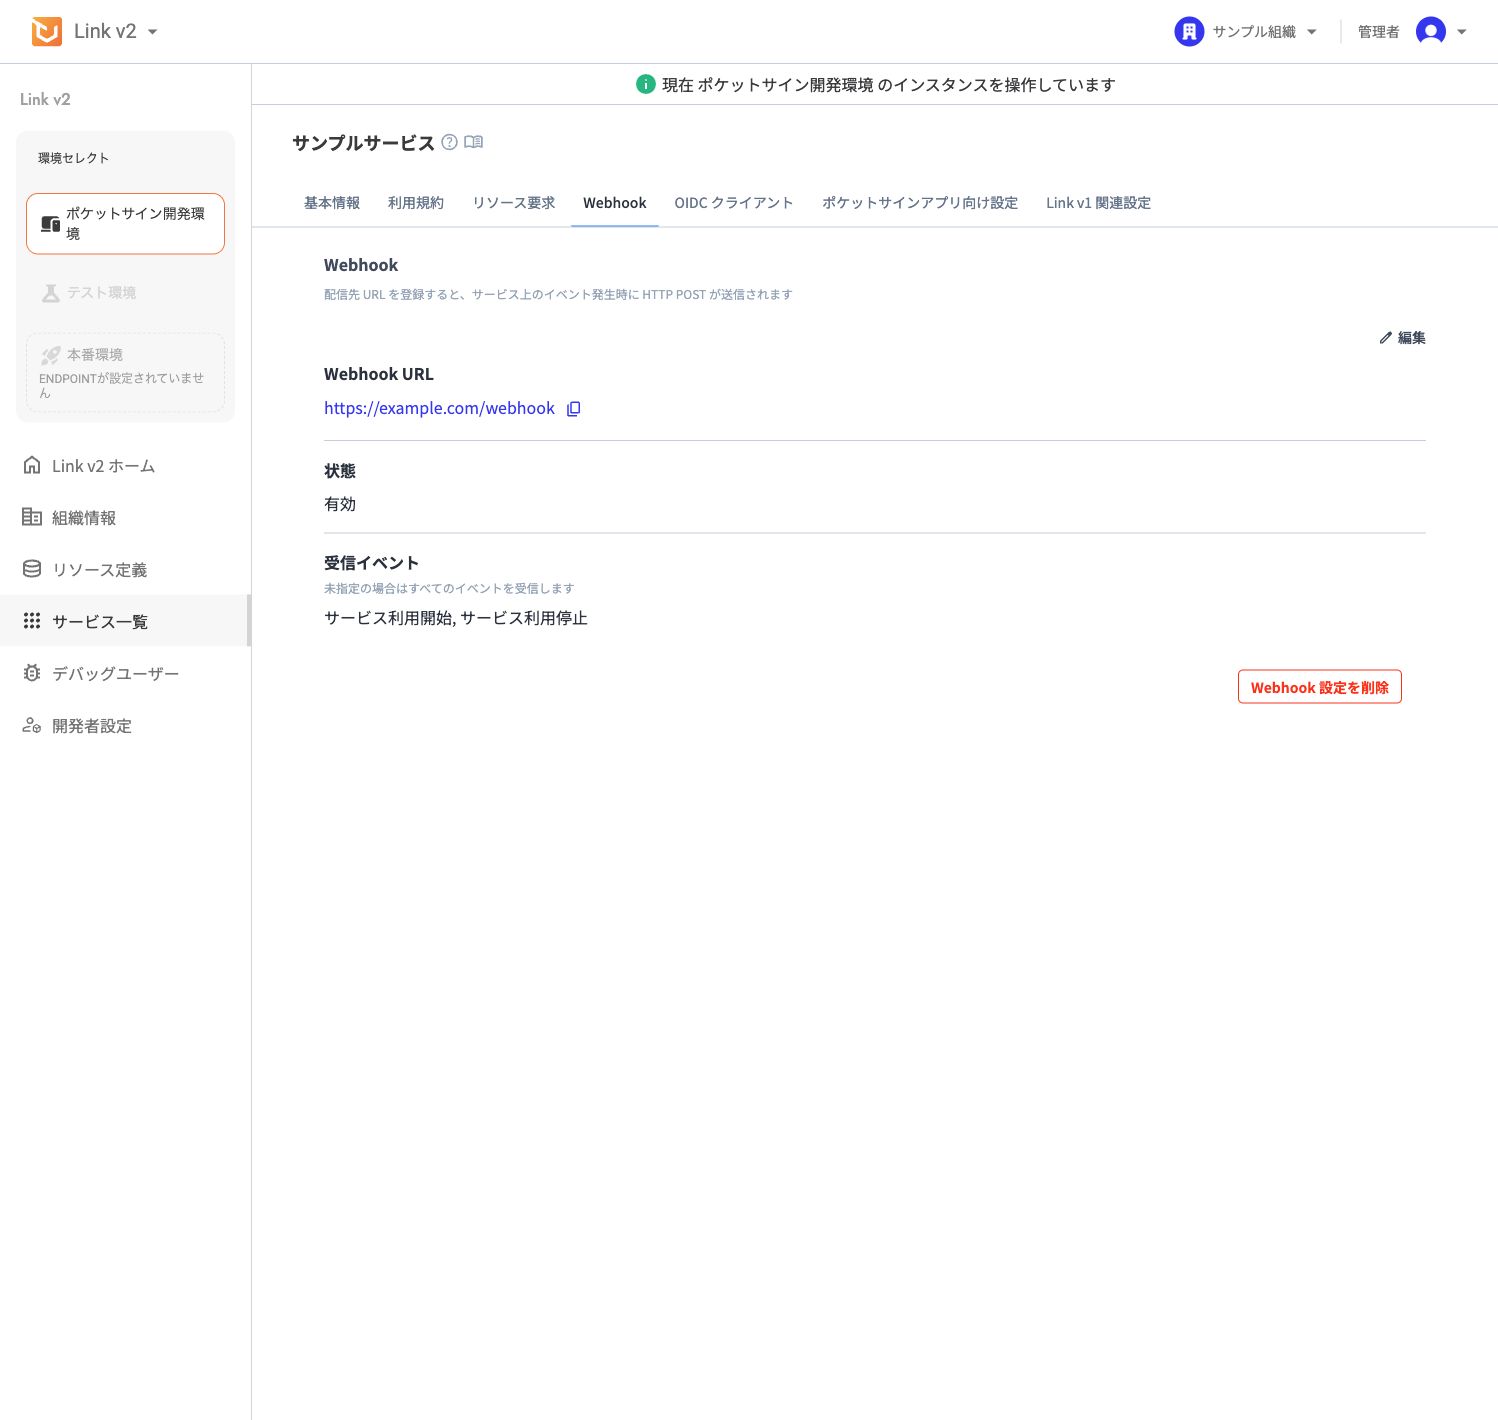Click the green info icon in banner
Viewport: 1498px width, 1420px height.
[646, 84]
